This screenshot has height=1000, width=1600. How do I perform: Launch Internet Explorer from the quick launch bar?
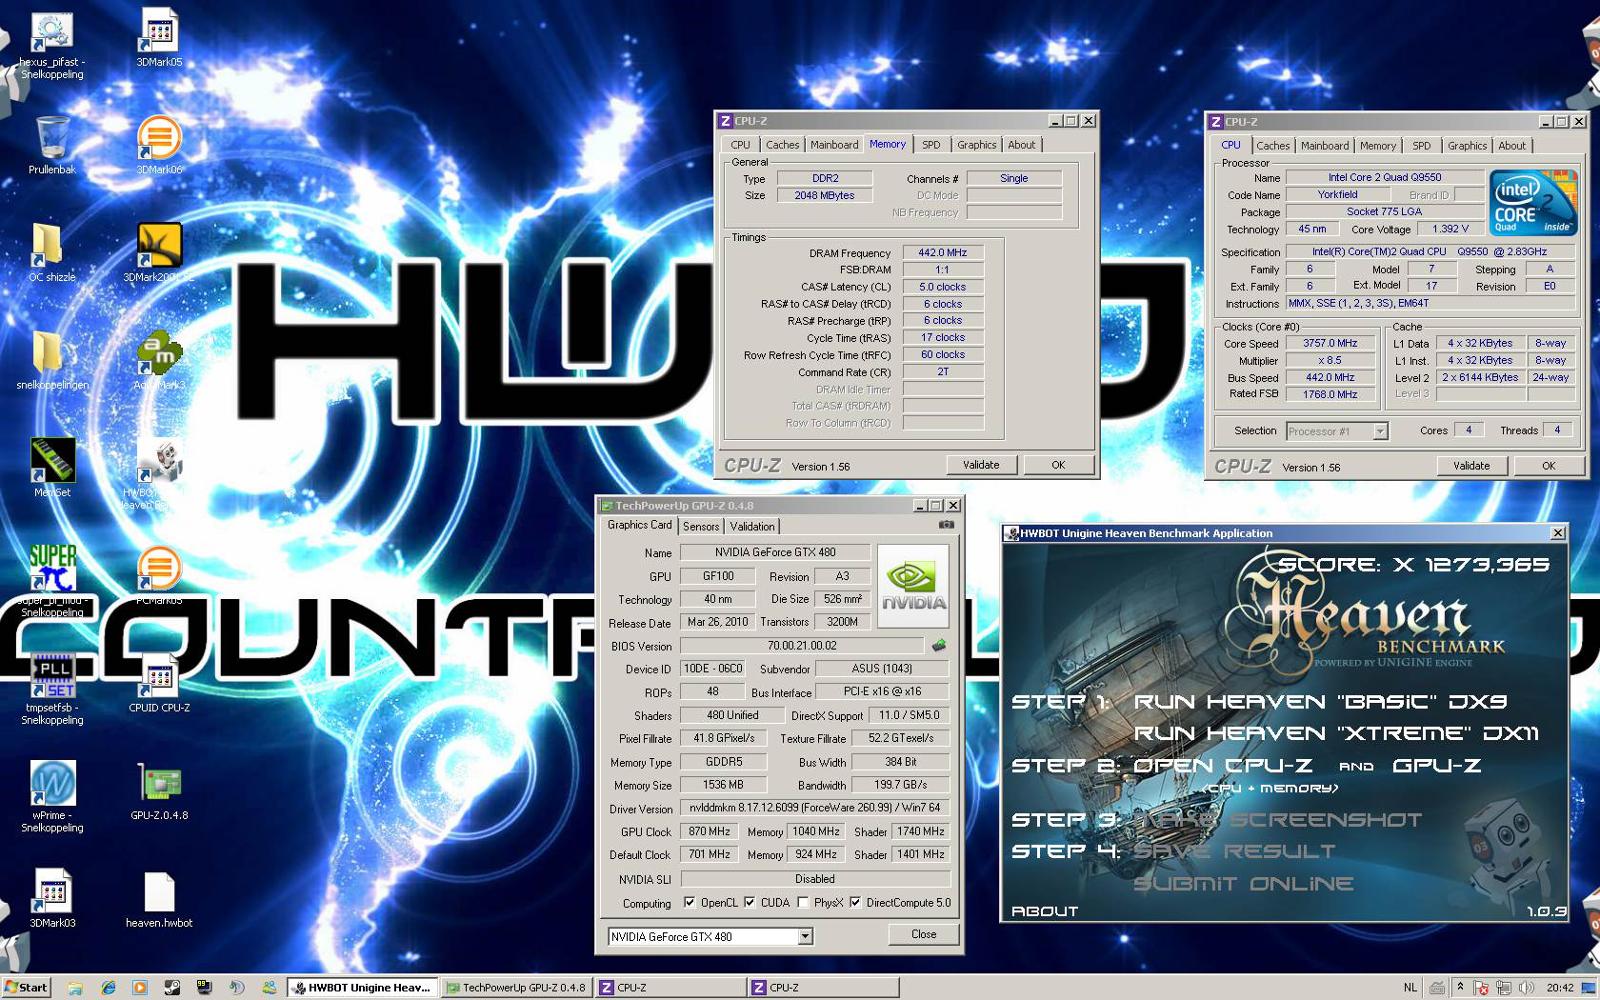click(x=108, y=987)
